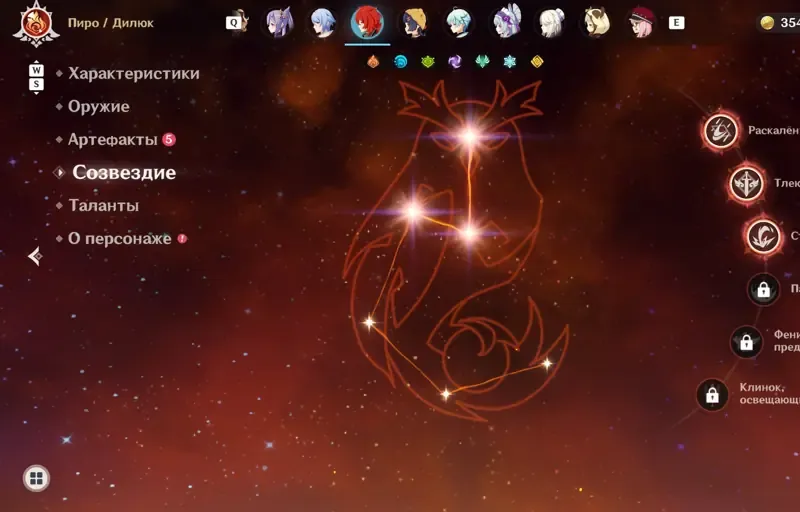Select the Electro element filter icon
This screenshot has height=512, width=800.
[x=455, y=62]
